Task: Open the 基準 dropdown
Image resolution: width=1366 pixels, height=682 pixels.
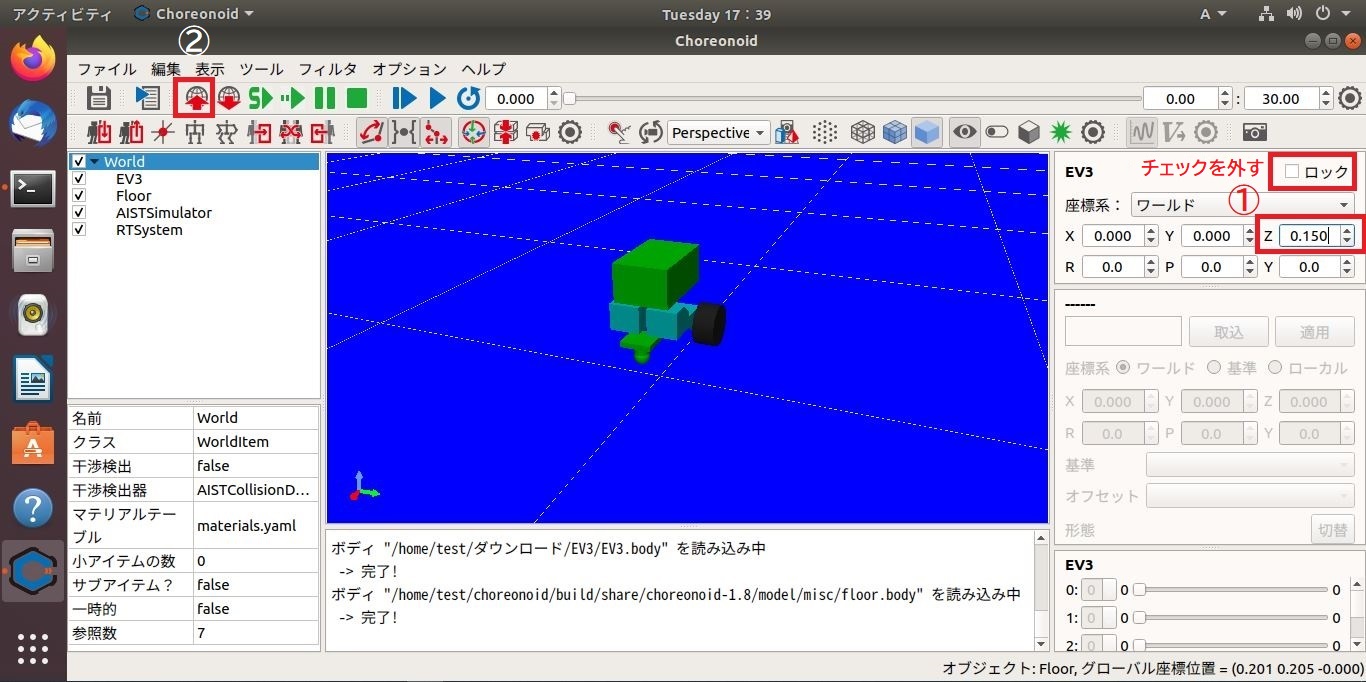Action: [x=1250, y=465]
